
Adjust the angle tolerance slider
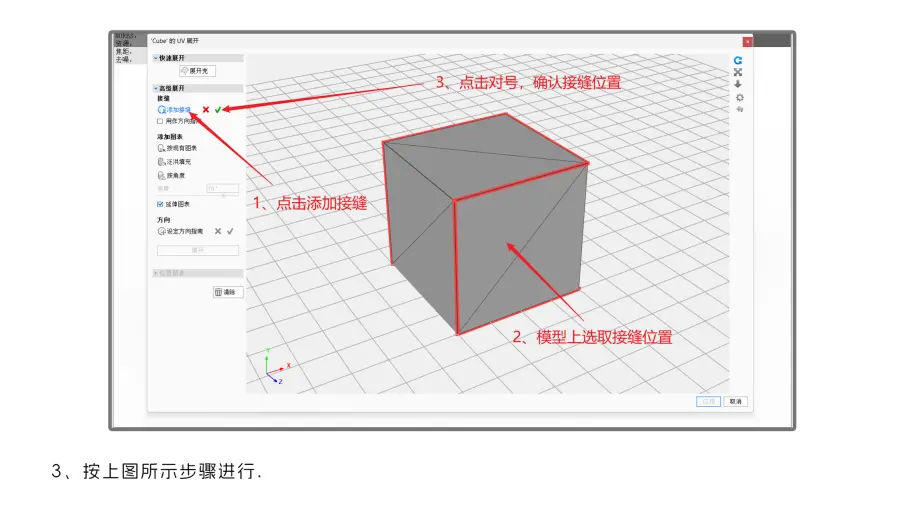(223, 196)
